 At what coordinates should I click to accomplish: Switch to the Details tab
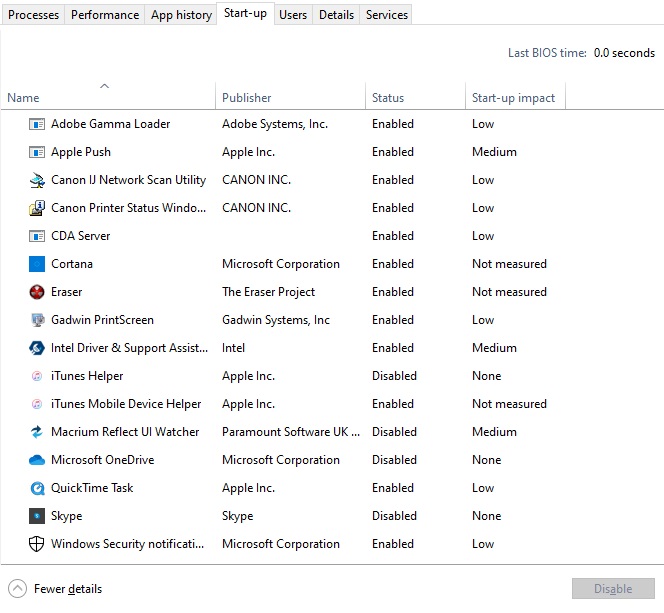click(336, 15)
